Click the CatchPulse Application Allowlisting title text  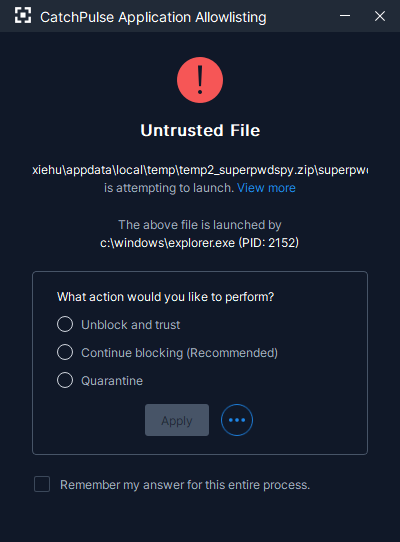(x=153, y=17)
